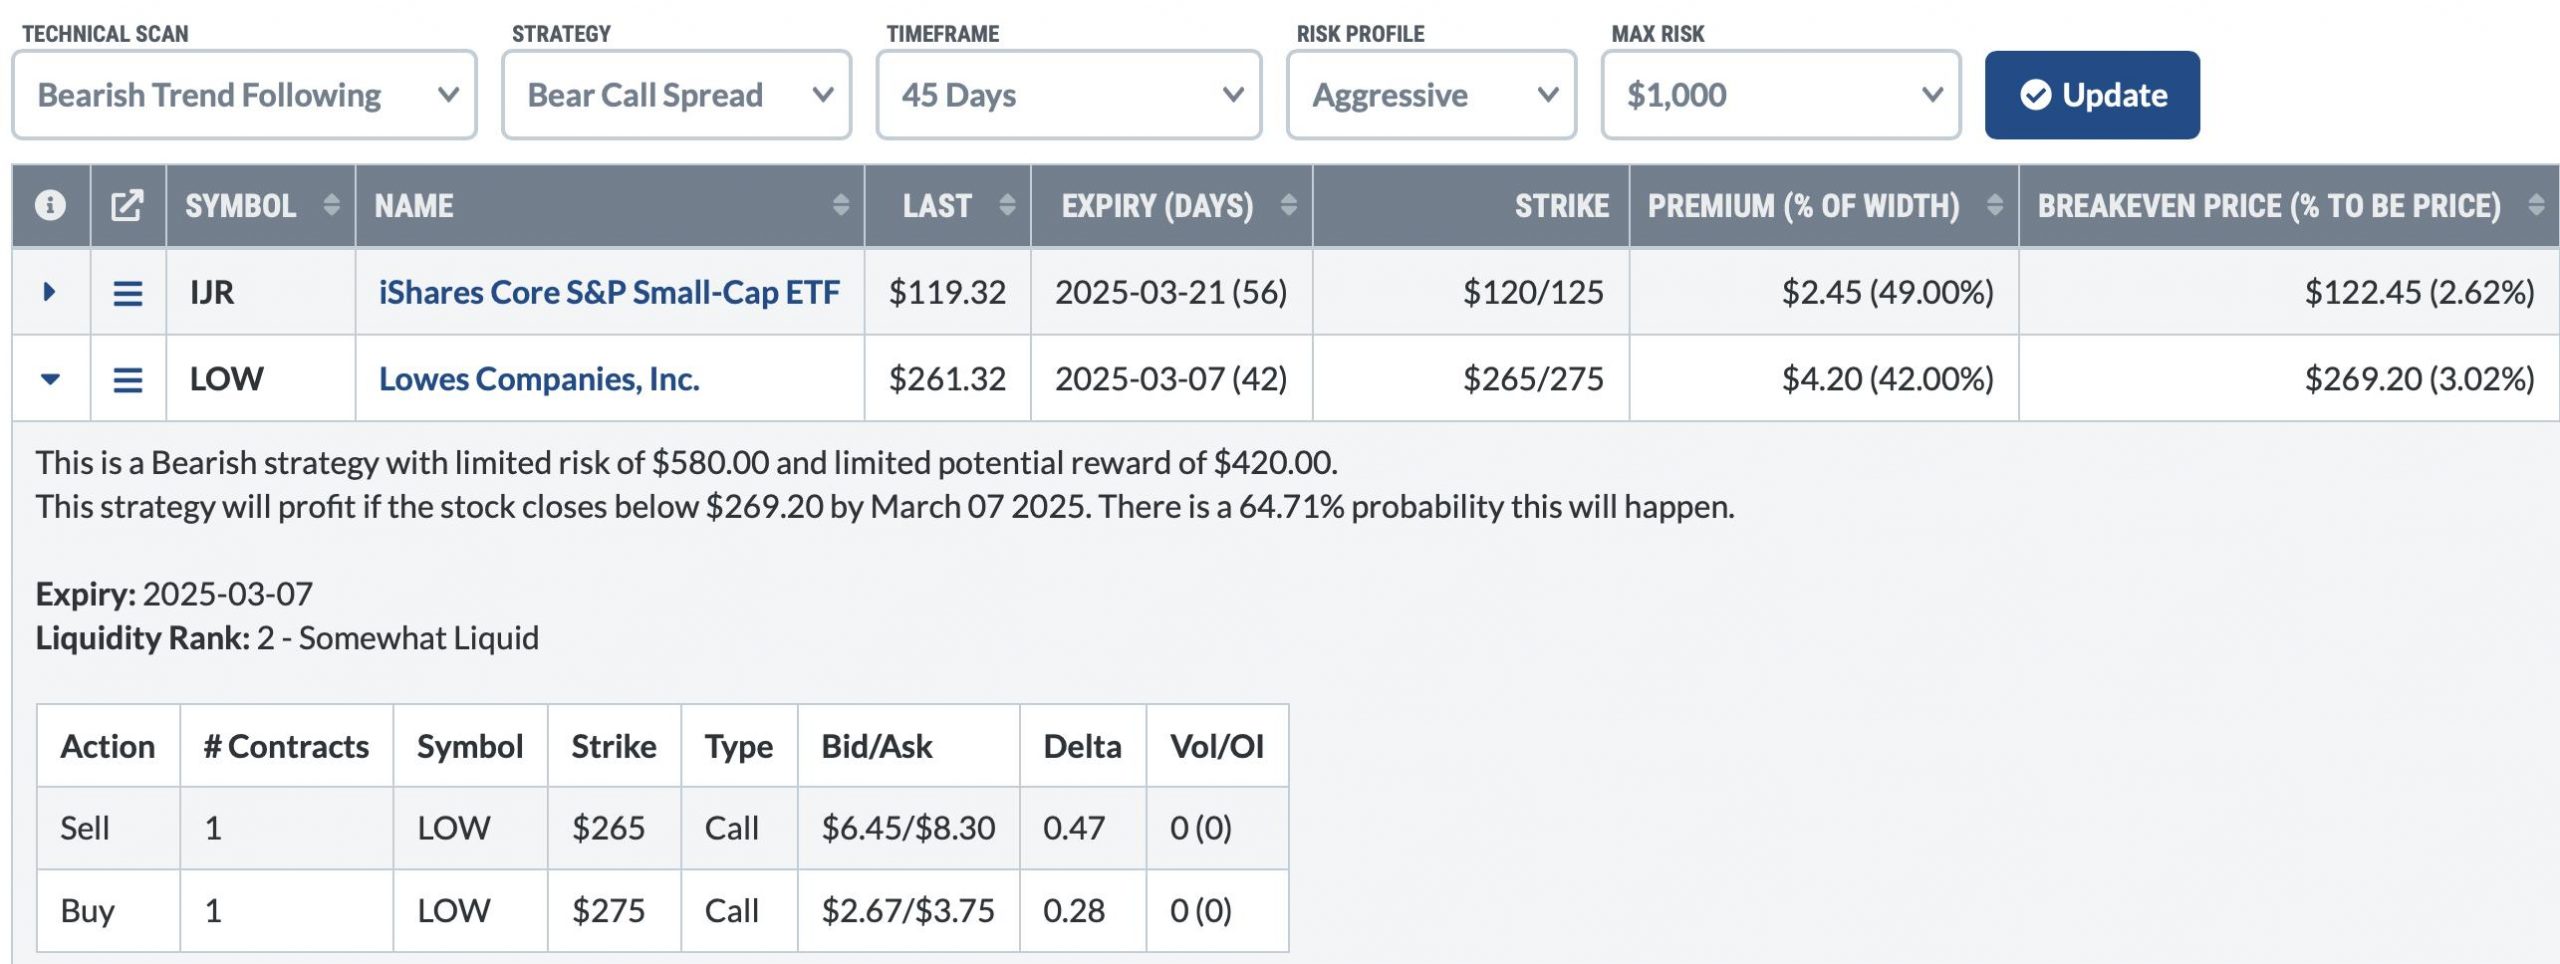Sort by Breakeven Price column arrows
The height and width of the screenshot is (964, 2560).
[x=2536, y=205]
